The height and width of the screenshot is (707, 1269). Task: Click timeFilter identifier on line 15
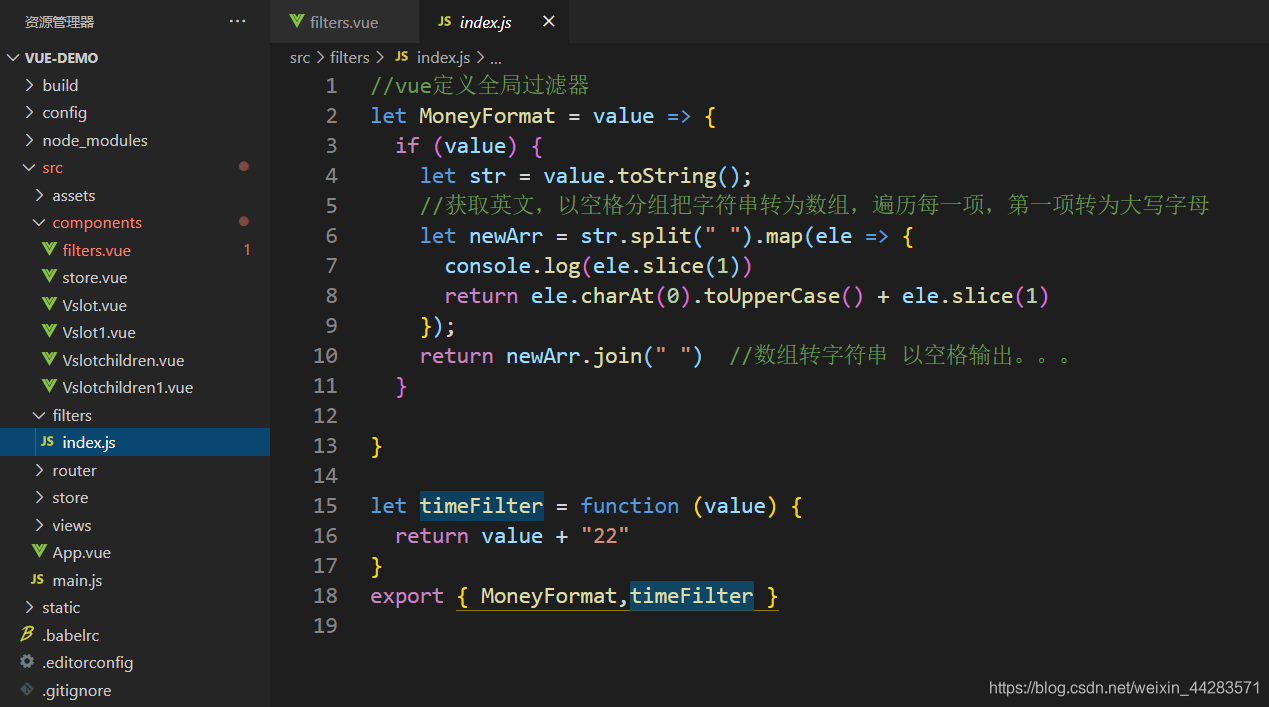481,506
